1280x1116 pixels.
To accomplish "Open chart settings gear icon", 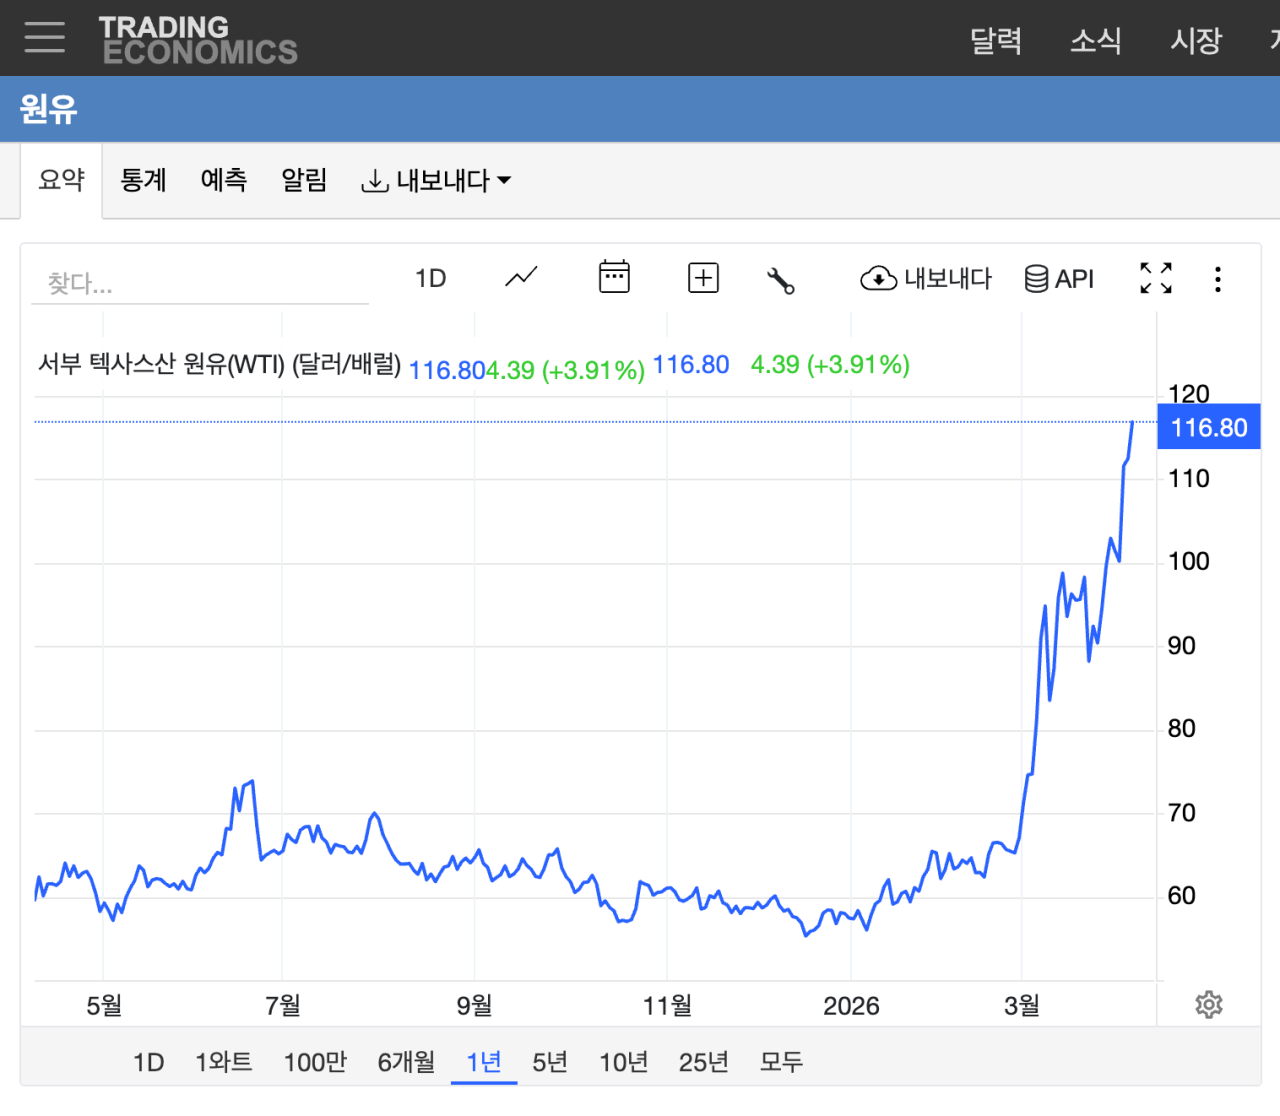I will click(x=1208, y=1005).
